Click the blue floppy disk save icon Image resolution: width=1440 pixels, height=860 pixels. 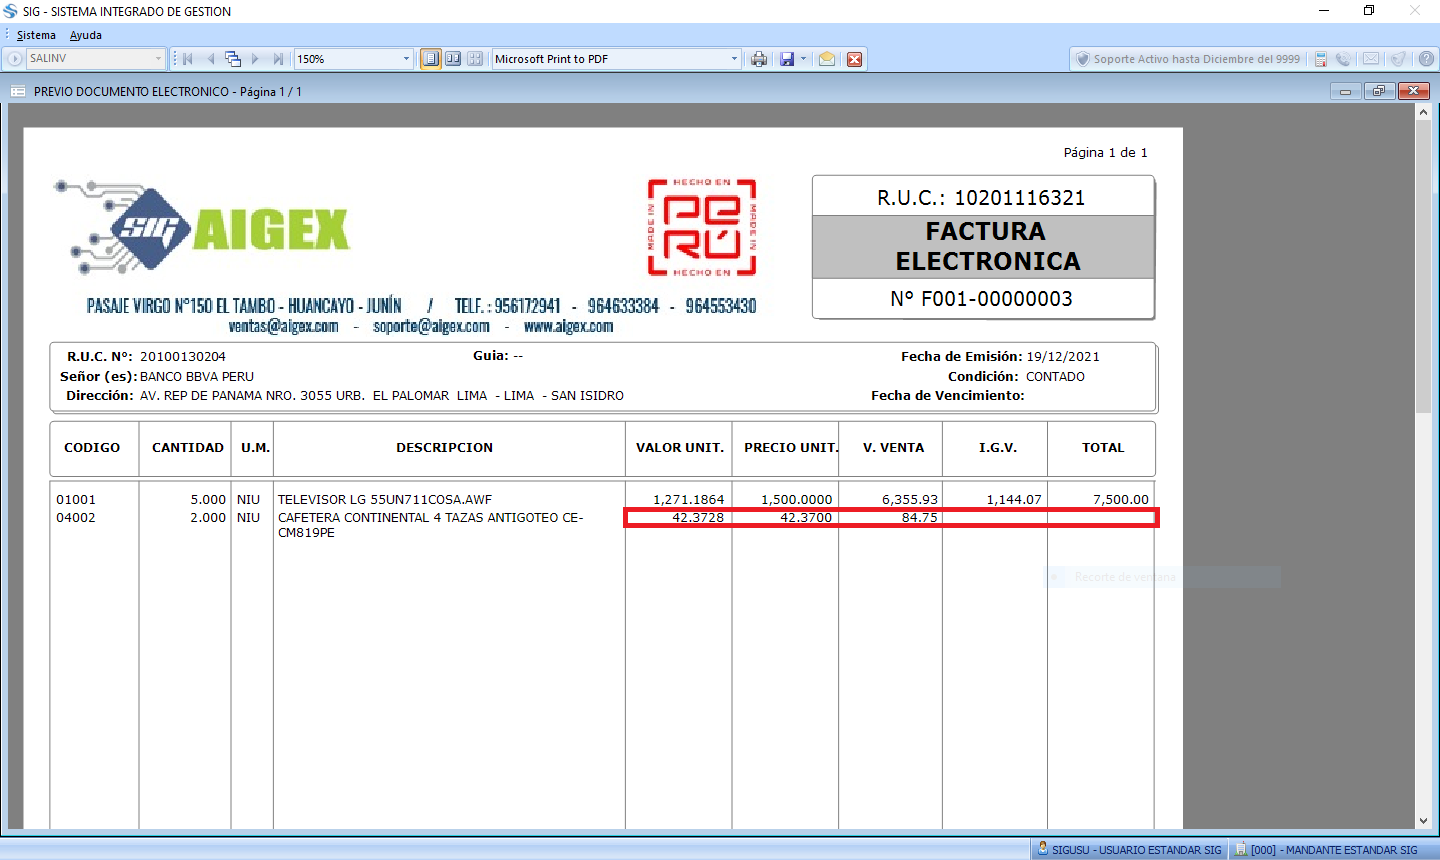click(787, 59)
